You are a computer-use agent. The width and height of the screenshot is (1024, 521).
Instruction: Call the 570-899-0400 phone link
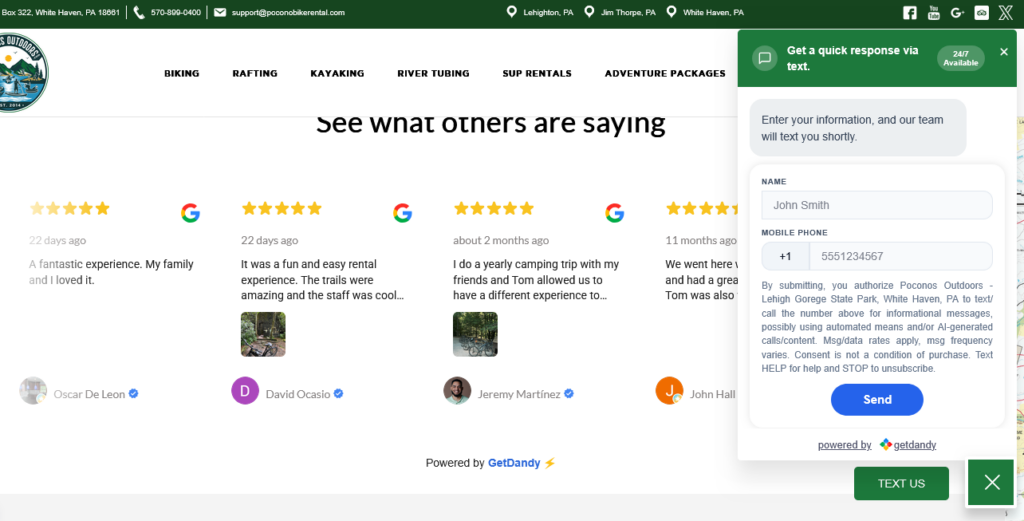click(x=176, y=12)
